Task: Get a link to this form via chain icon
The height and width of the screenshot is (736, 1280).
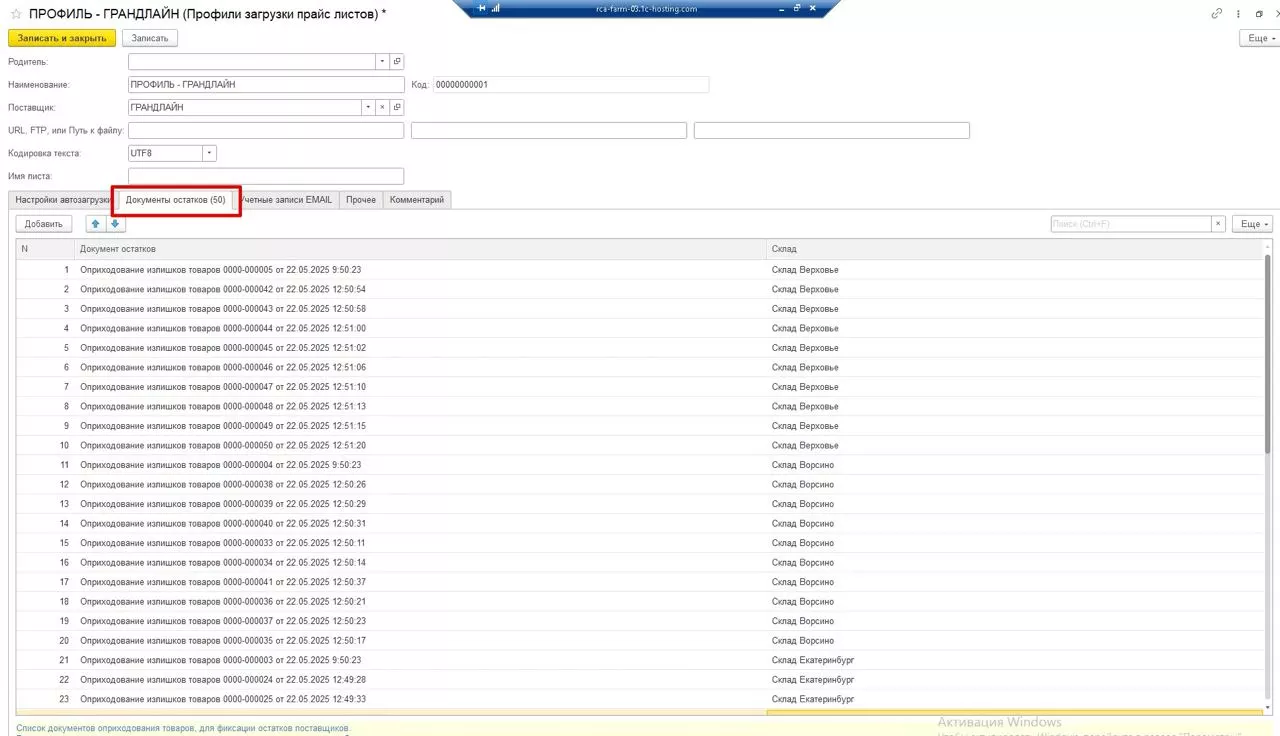Action: (1217, 14)
